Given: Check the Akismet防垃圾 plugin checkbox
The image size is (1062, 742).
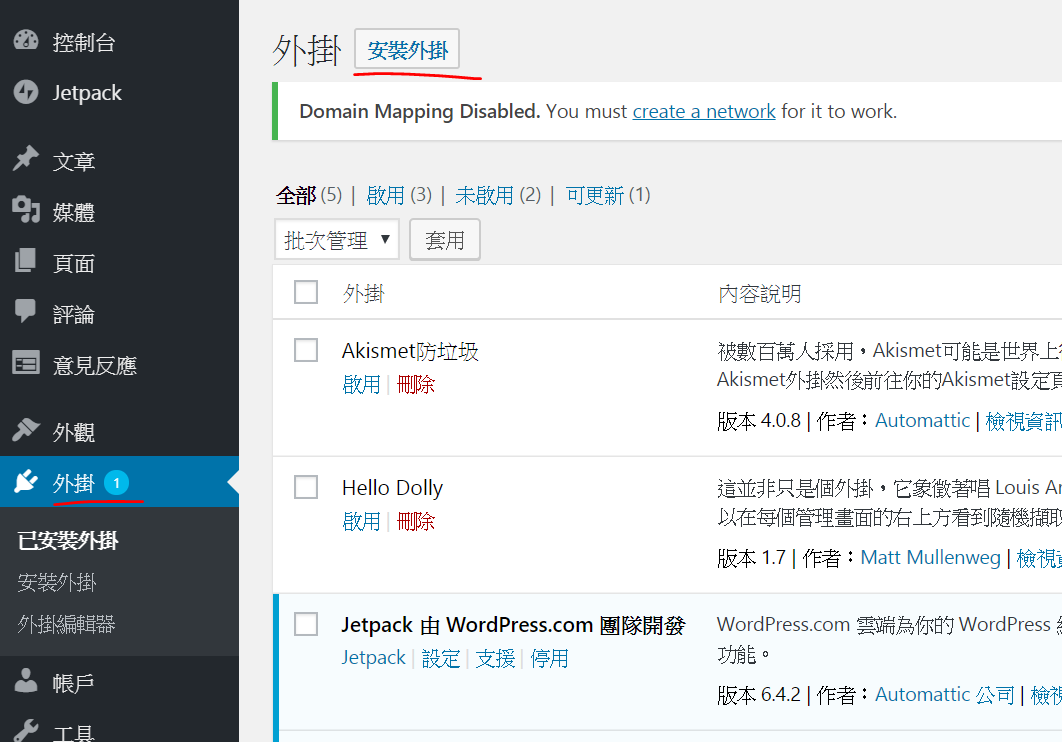Looking at the screenshot, I should coord(306,350).
